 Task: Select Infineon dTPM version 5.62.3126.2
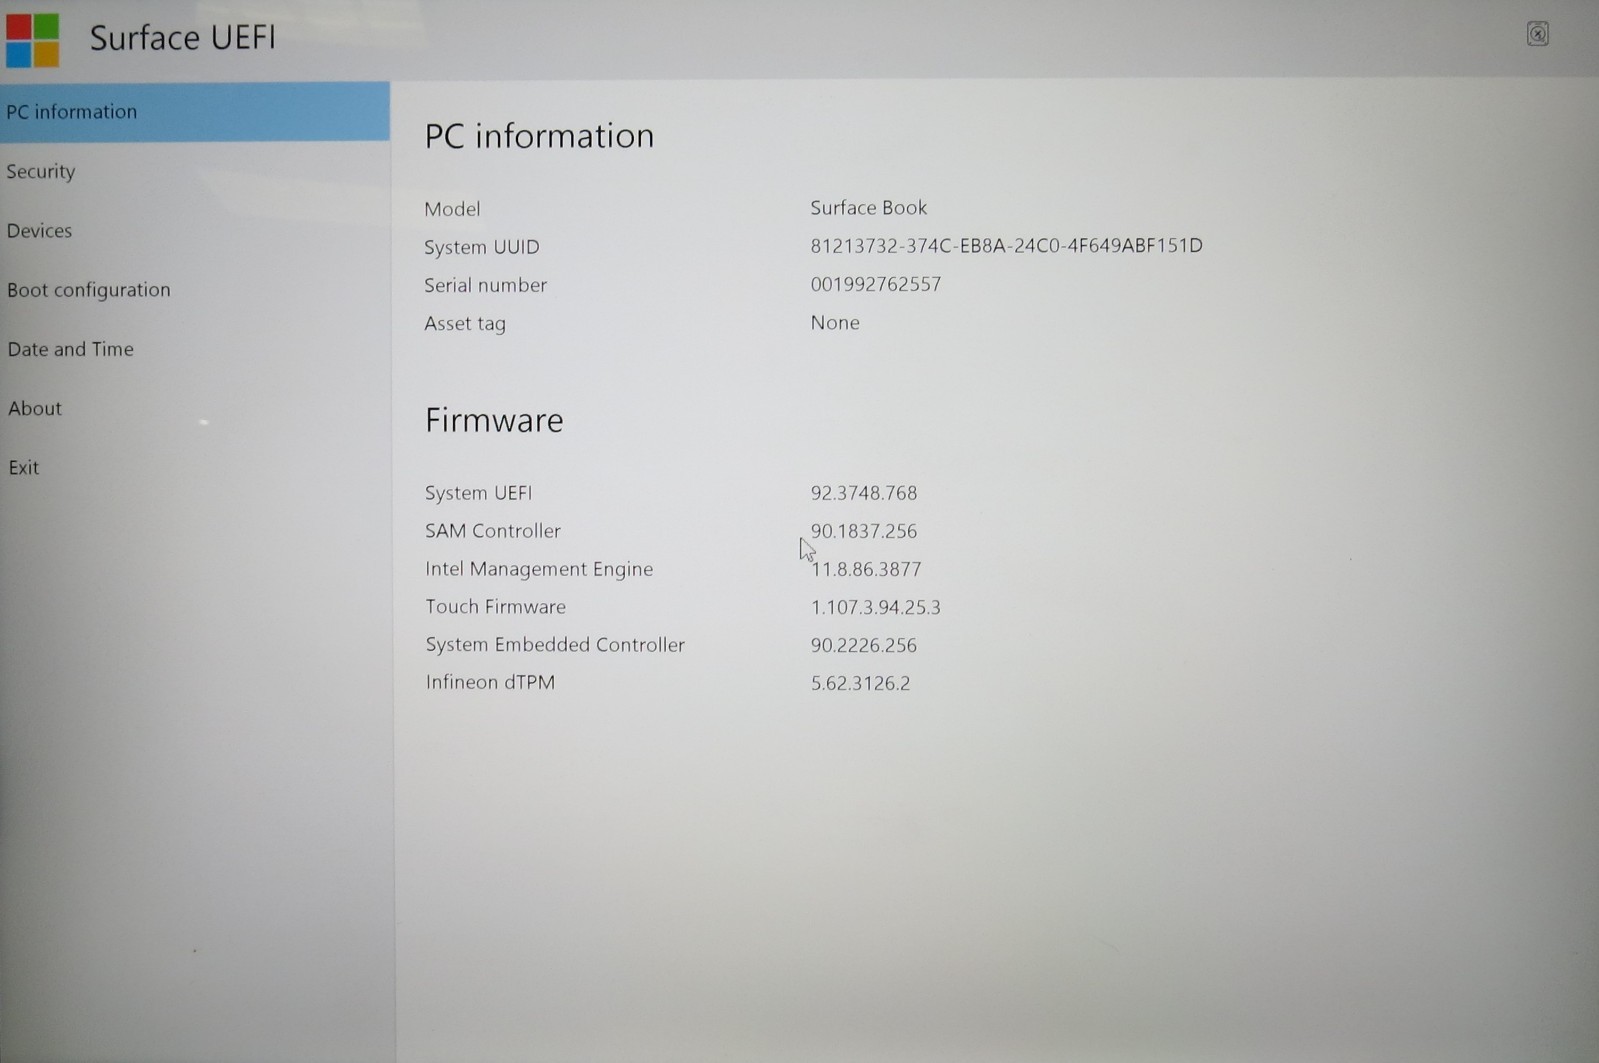click(x=860, y=683)
